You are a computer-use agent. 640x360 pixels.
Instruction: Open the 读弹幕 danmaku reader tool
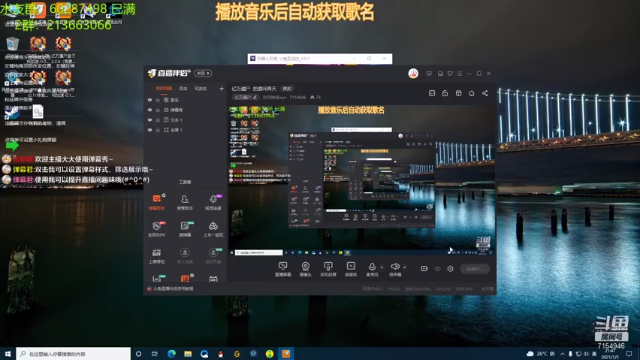click(184, 229)
